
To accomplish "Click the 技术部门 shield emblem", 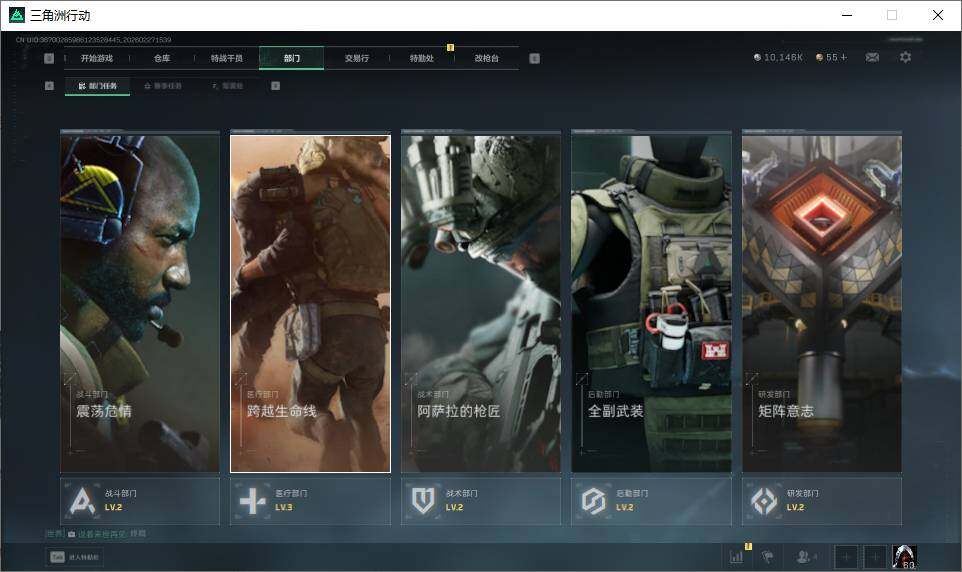I will click(423, 500).
